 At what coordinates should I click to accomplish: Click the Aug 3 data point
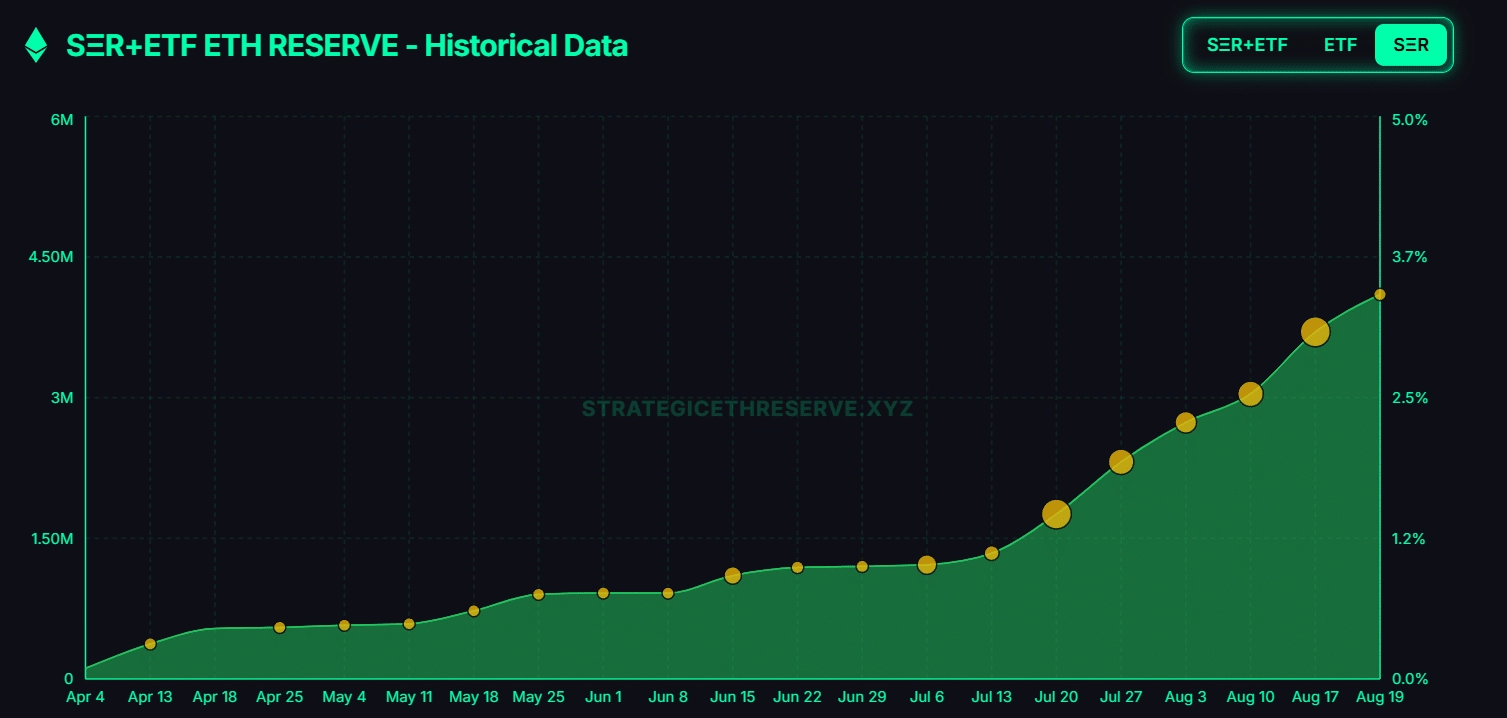click(x=1186, y=422)
